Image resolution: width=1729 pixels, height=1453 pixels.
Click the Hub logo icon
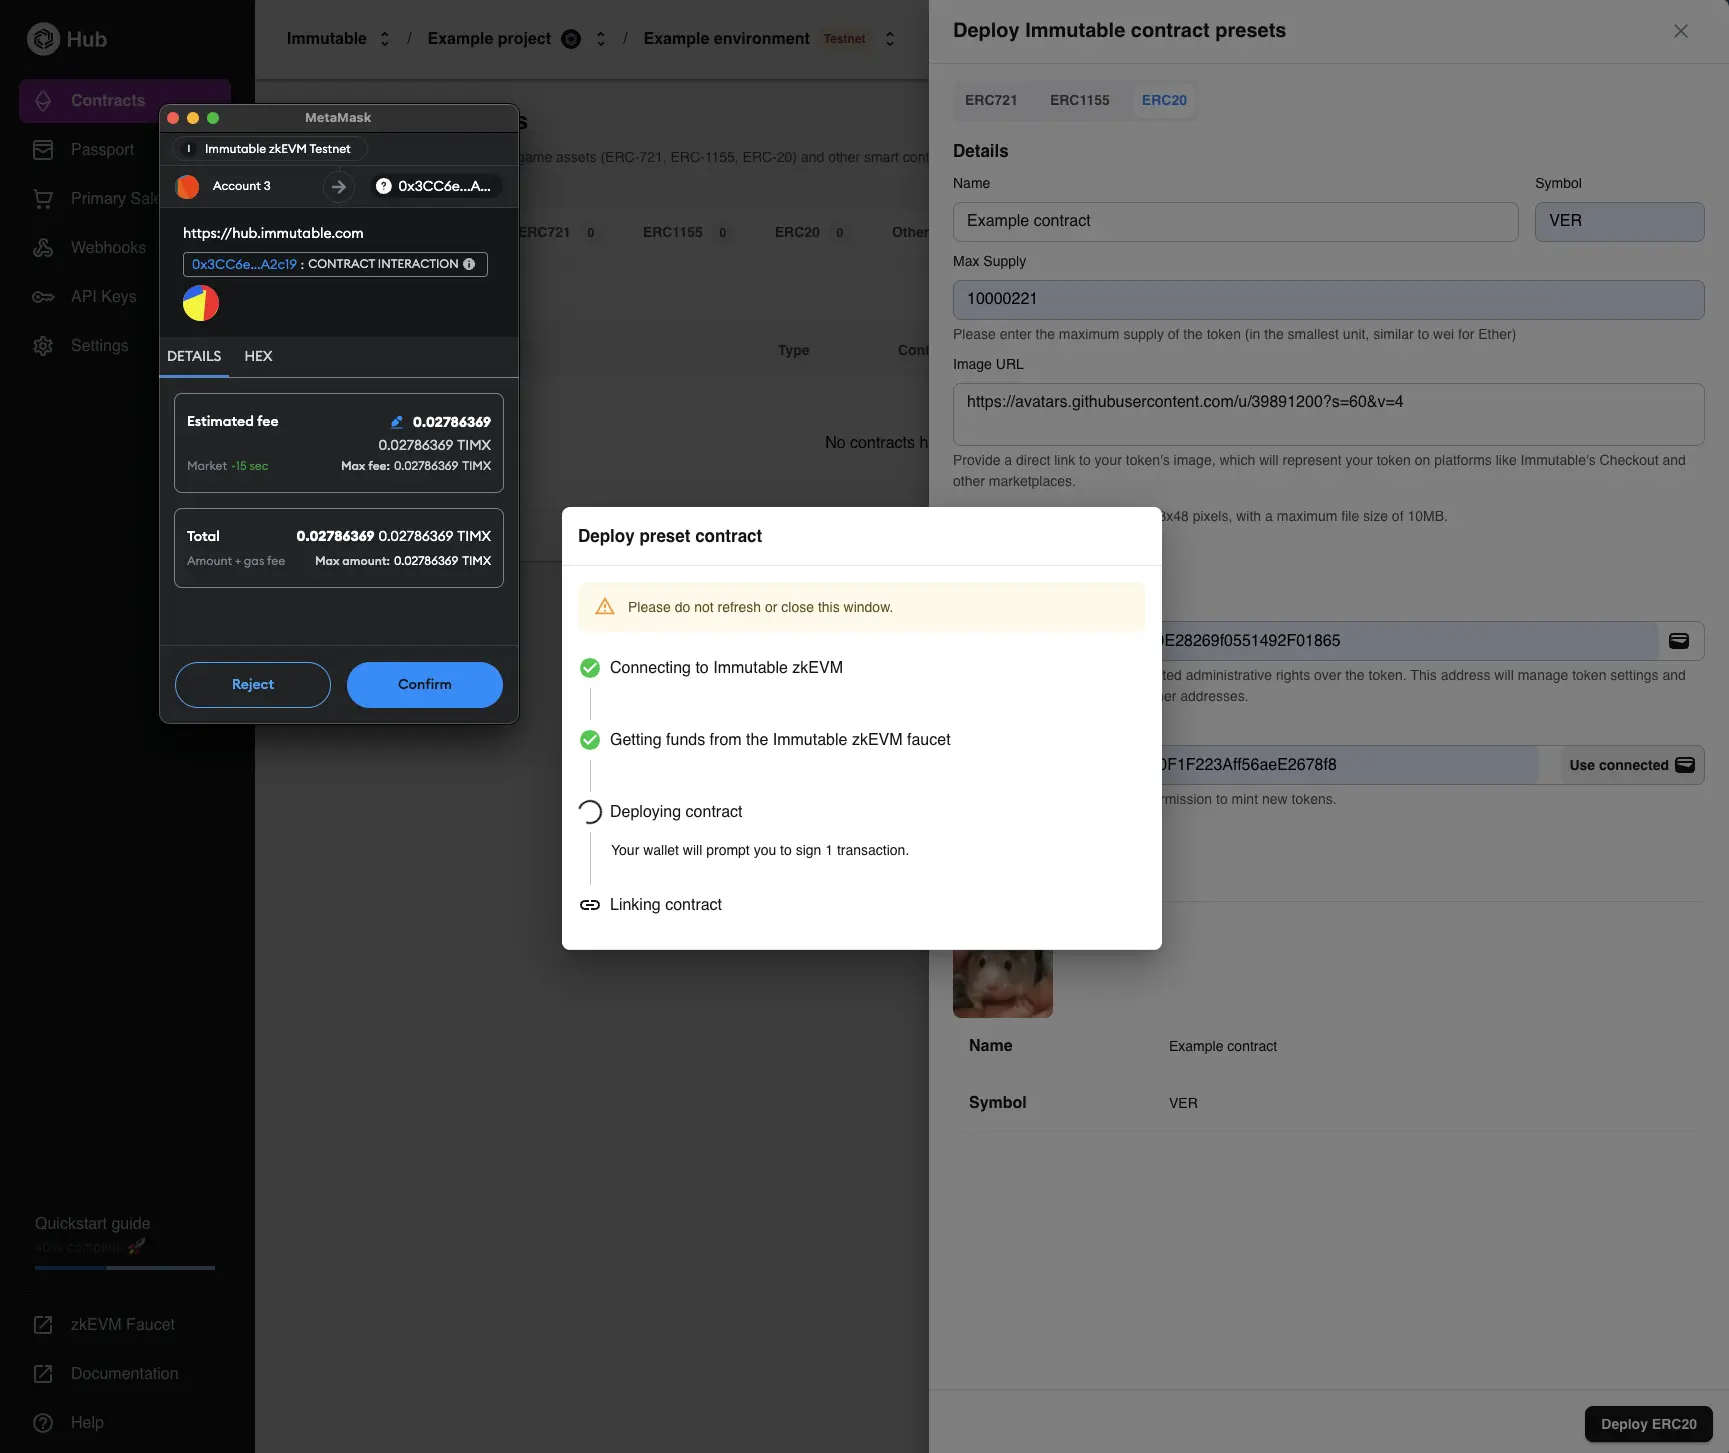coord(44,39)
